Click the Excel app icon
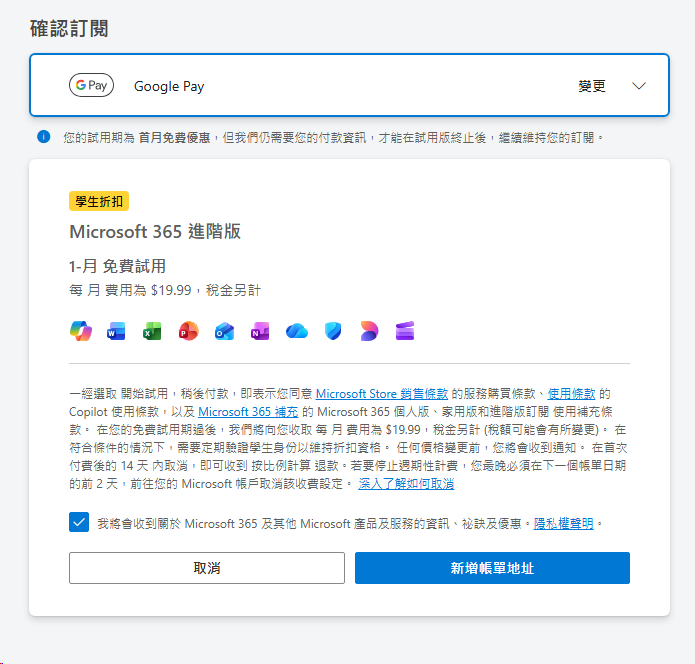The height and width of the screenshot is (664, 695). point(152,331)
